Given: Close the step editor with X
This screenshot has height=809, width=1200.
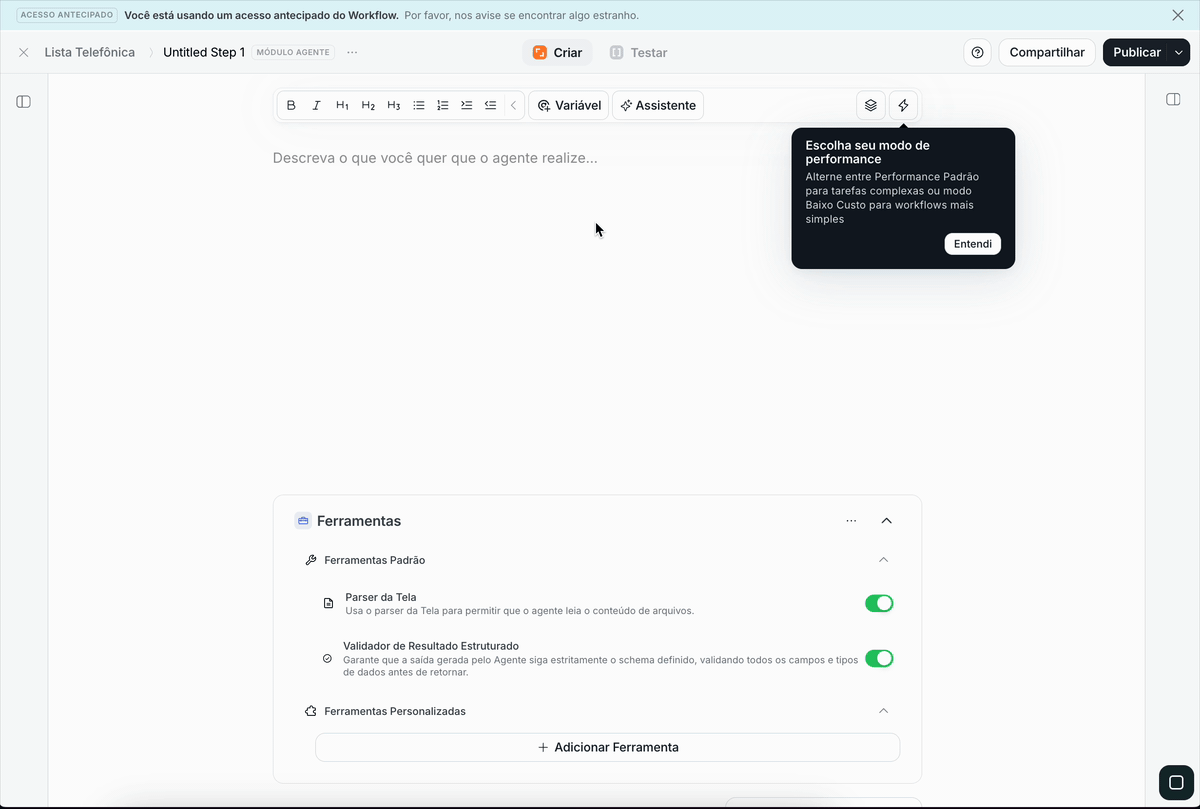Looking at the screenshot, I should (24, 52).
